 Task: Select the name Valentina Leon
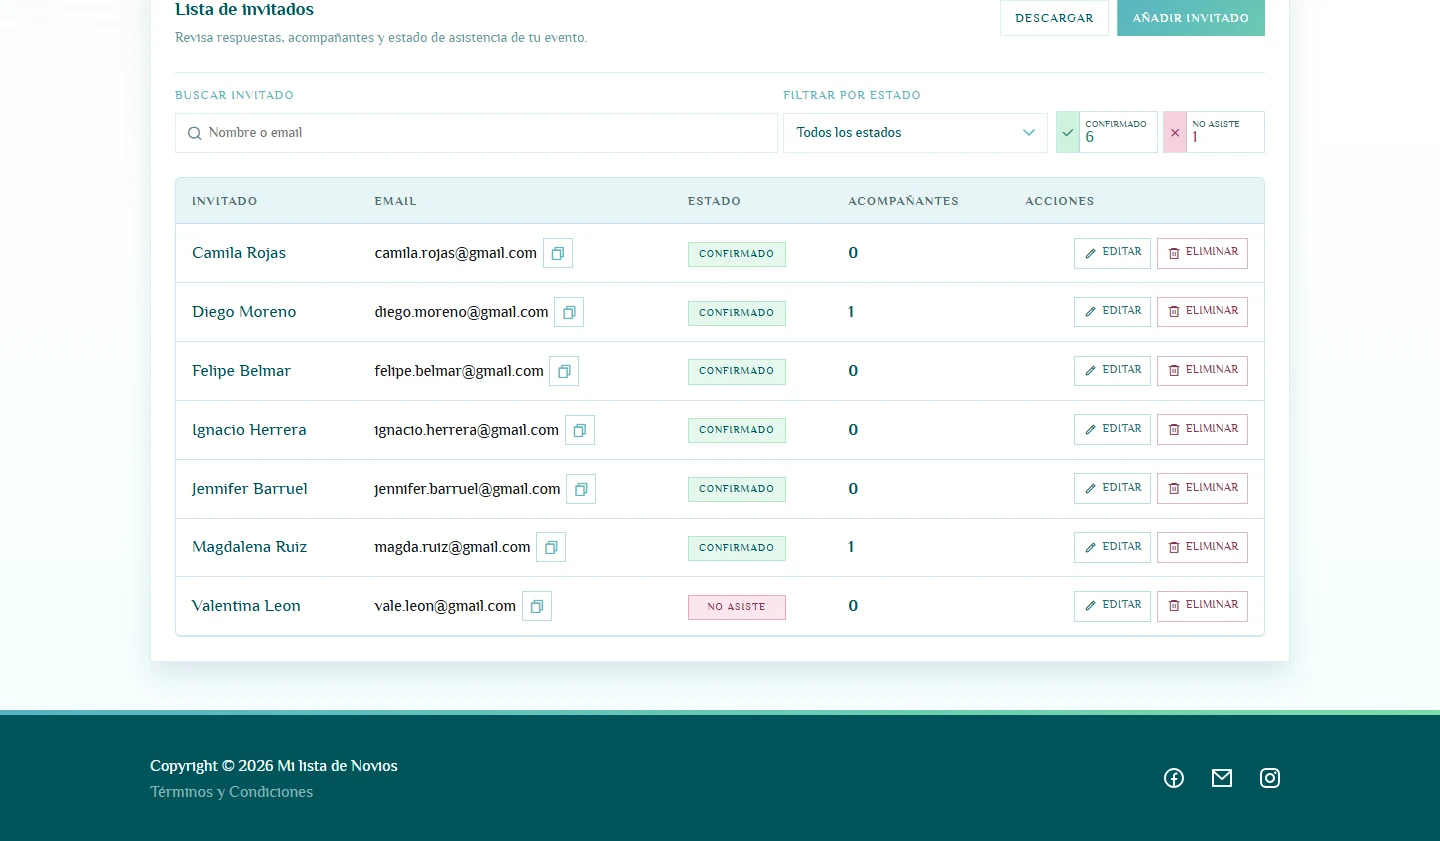pos(246,606)
